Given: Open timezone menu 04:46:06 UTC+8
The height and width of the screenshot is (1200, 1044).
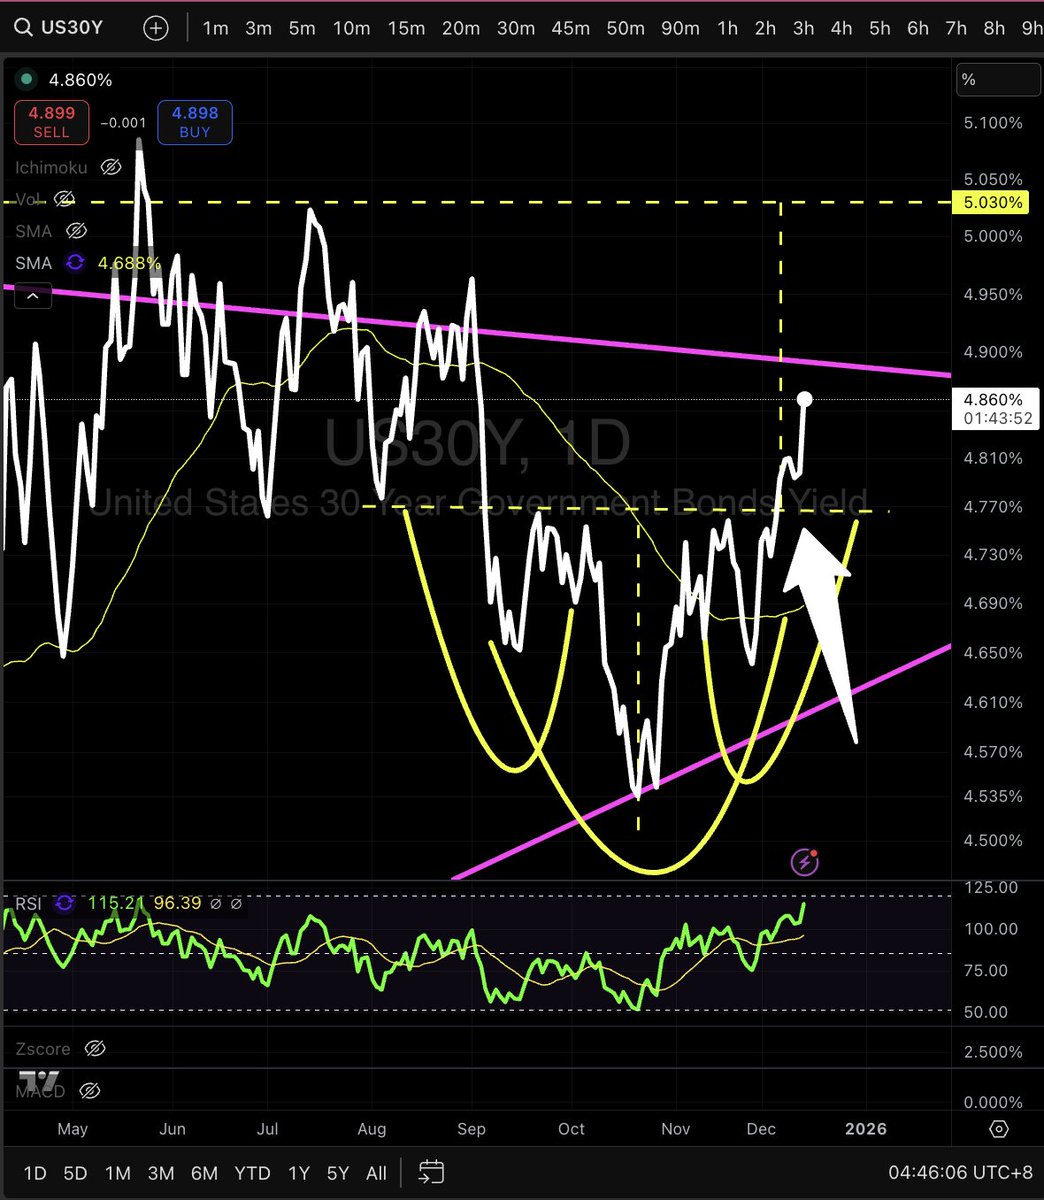Looking at the screenshot, I should (959, 1172).
